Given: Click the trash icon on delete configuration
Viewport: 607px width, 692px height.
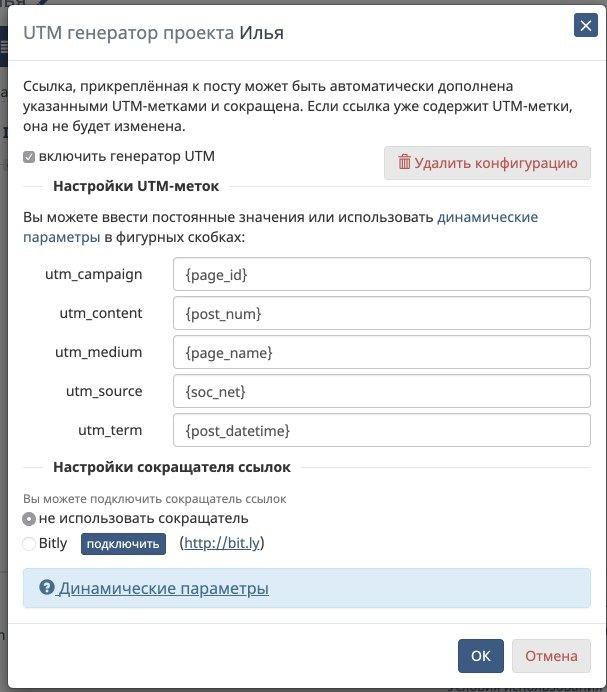Looking at the screenshot, I should (404, 162).
